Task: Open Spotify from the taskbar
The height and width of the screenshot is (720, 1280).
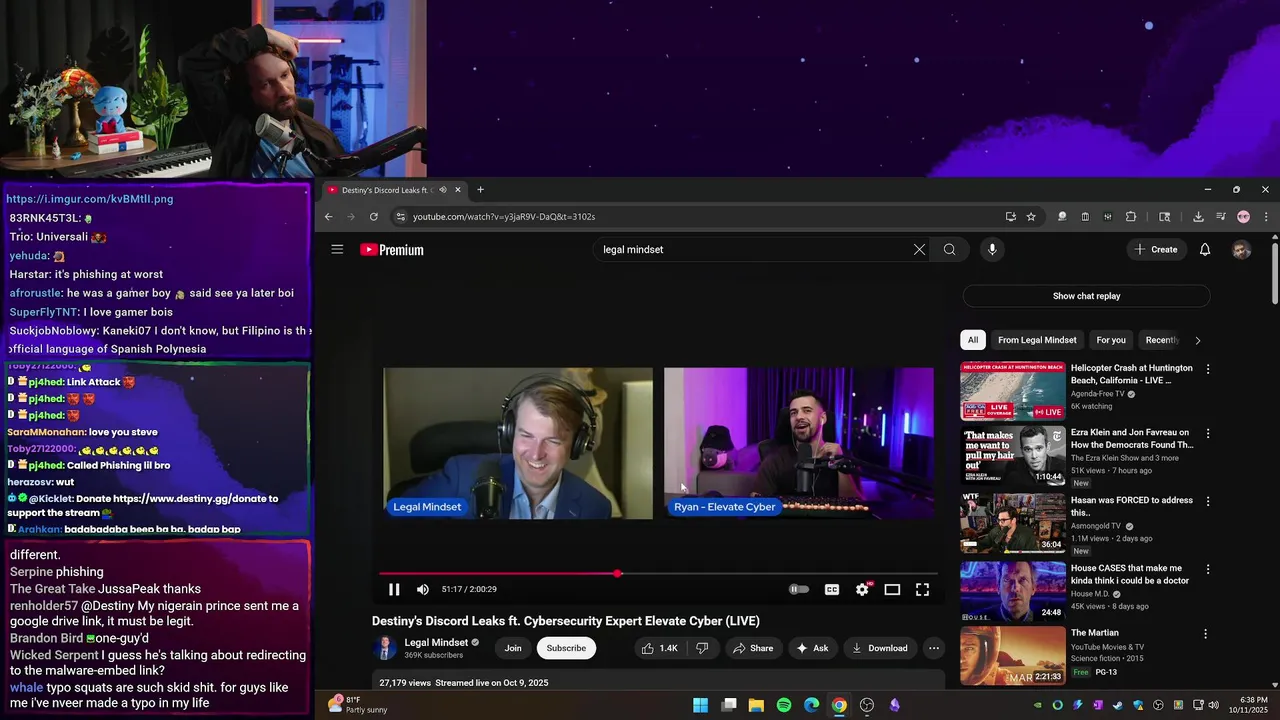Action: (784, 705)
